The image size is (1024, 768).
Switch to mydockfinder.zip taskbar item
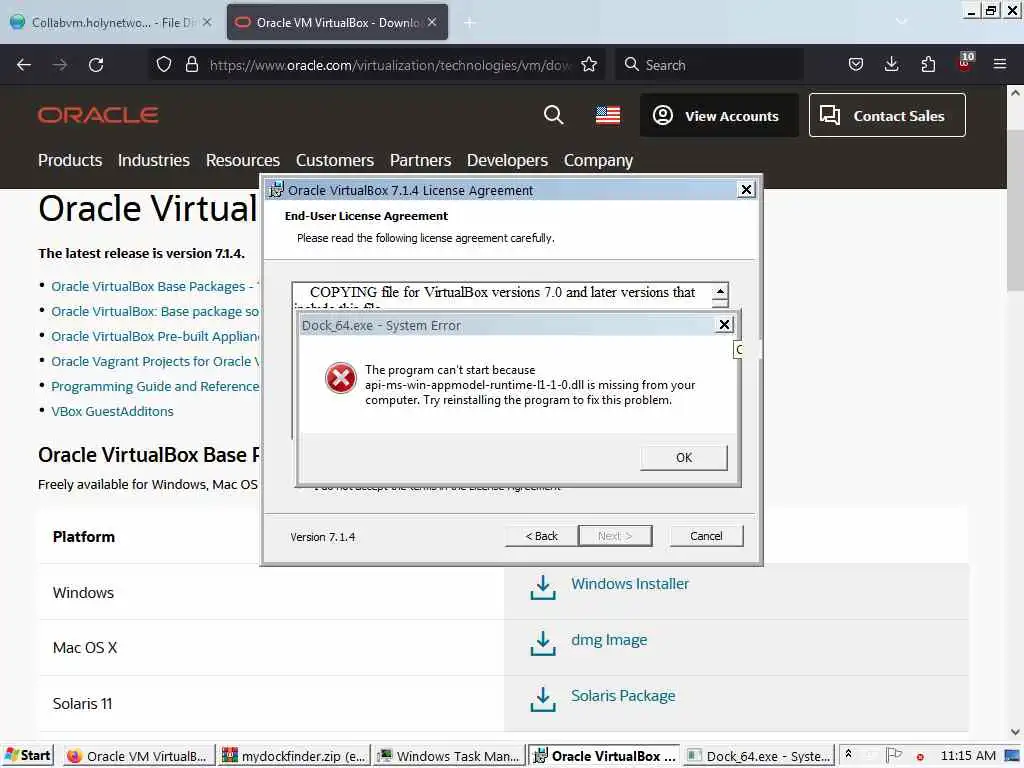pyautogui.click(x=295, y=756)
